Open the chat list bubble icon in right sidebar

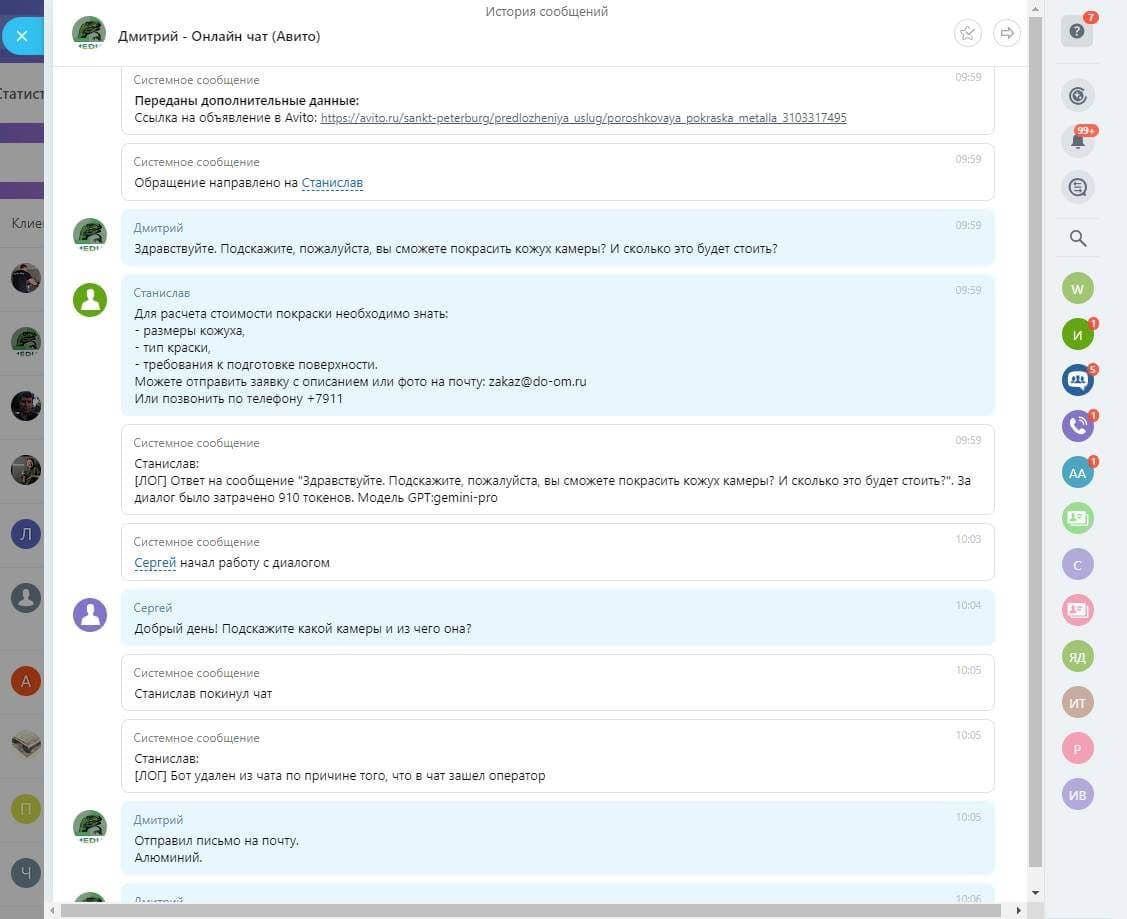[1077, 188]
